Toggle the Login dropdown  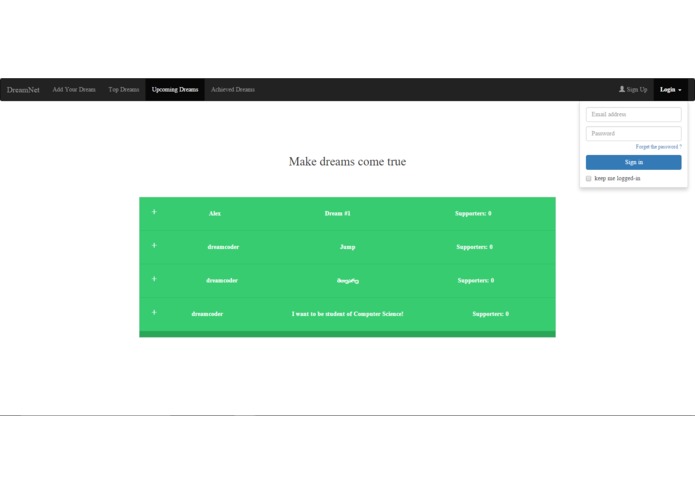[x=671, y=89]
